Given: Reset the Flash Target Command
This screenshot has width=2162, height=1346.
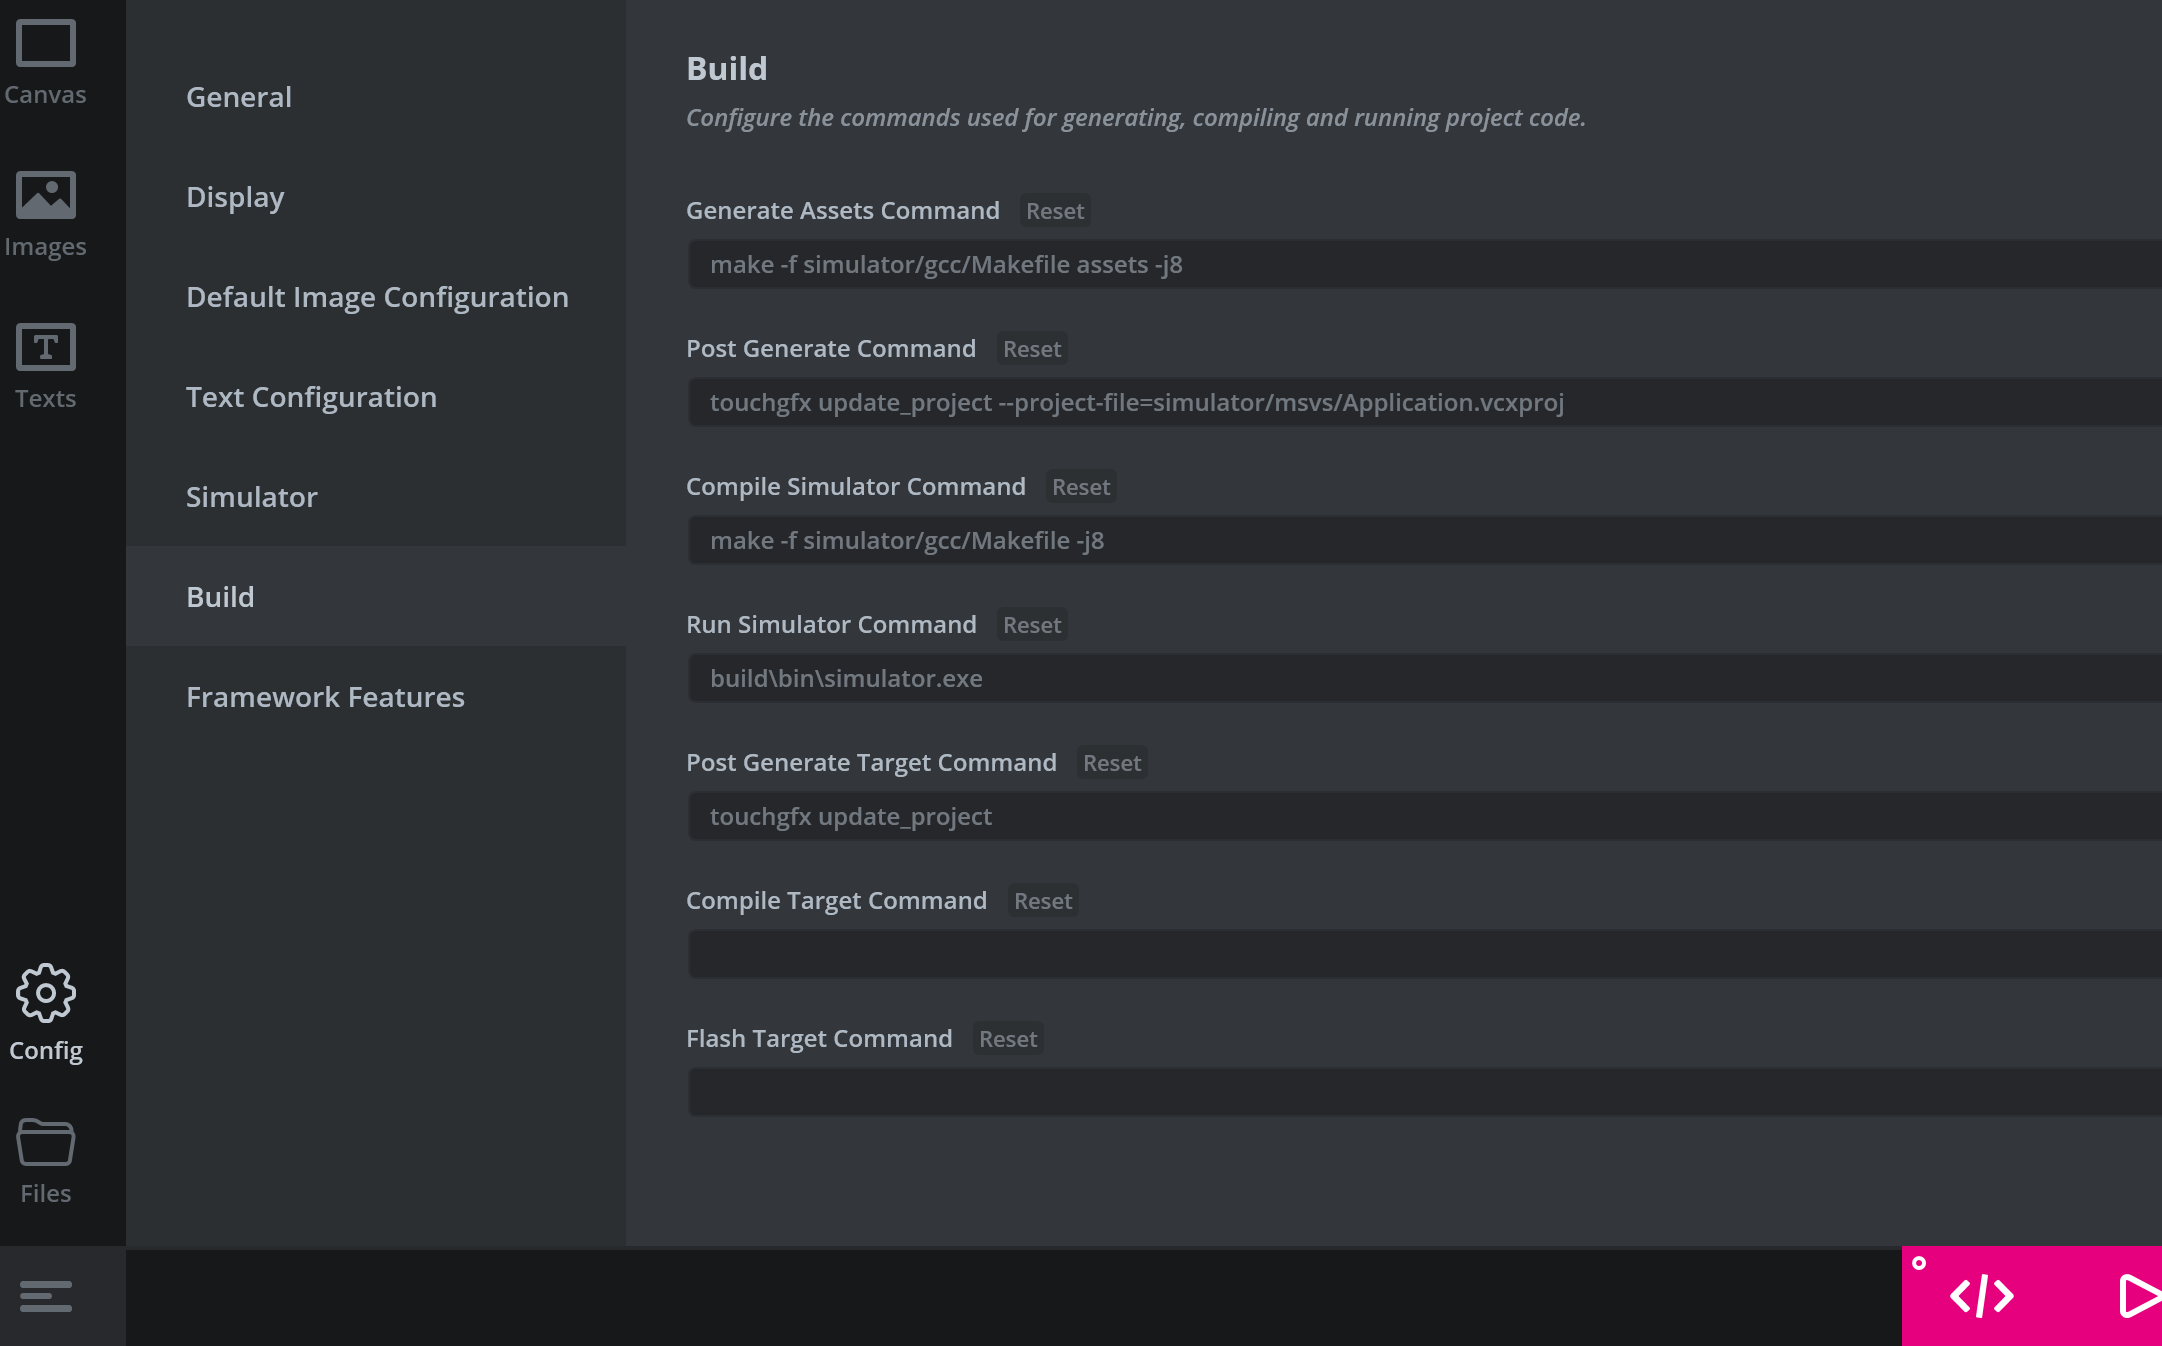Looking at the screenshot, I should (x=1007, y=1039).
